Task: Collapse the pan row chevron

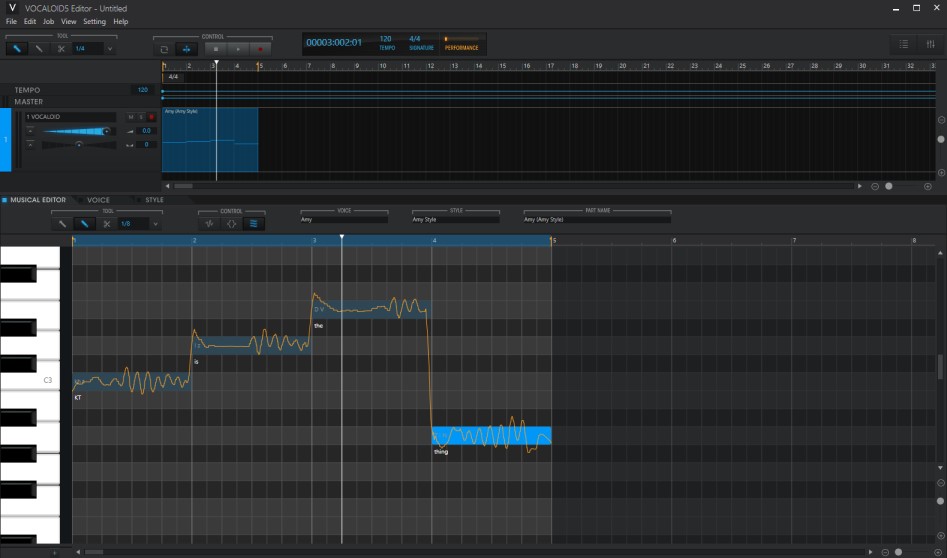Action: 30,145
